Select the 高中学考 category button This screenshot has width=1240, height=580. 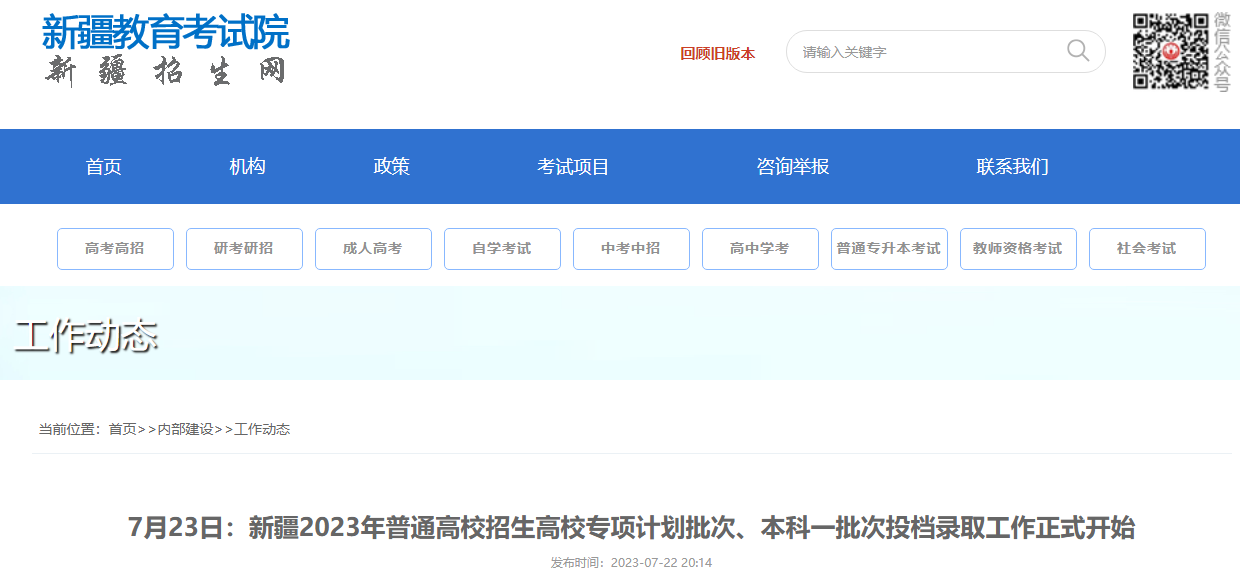[760, 249]
